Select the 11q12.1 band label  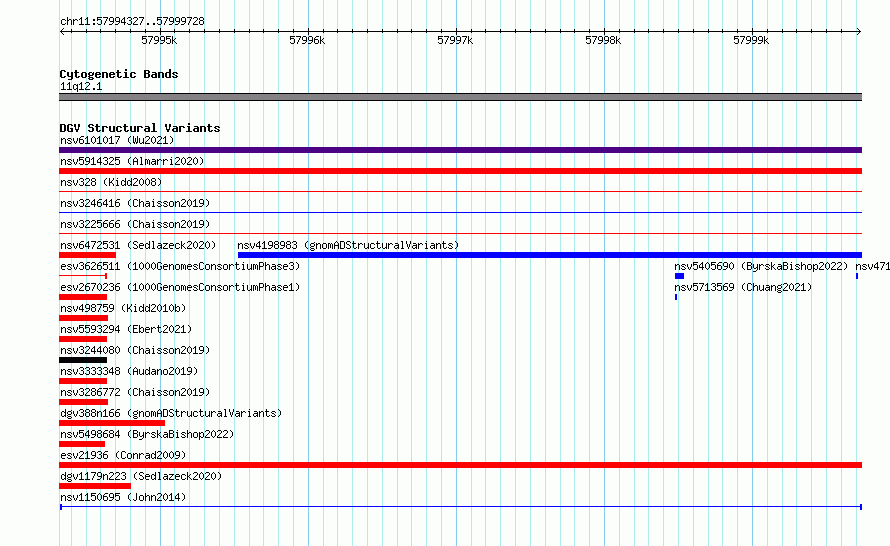tap(81, 86)
